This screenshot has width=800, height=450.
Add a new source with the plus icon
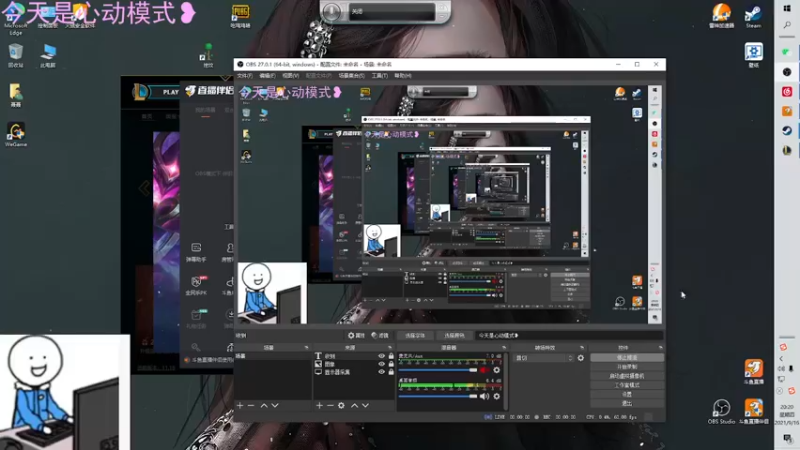point(319,406)
